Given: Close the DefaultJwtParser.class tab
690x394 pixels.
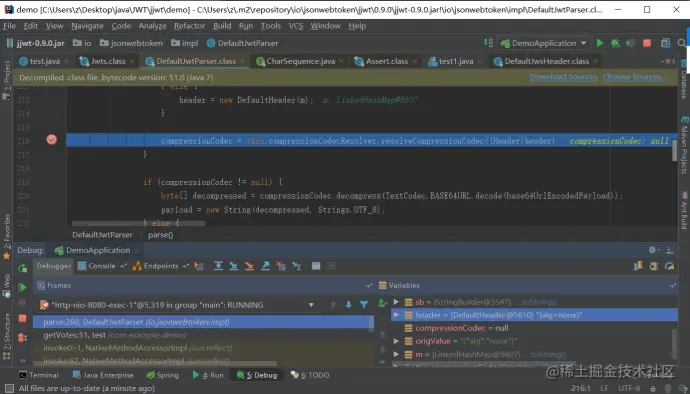Looking at the screenshot, I should [x=242, y=61].
